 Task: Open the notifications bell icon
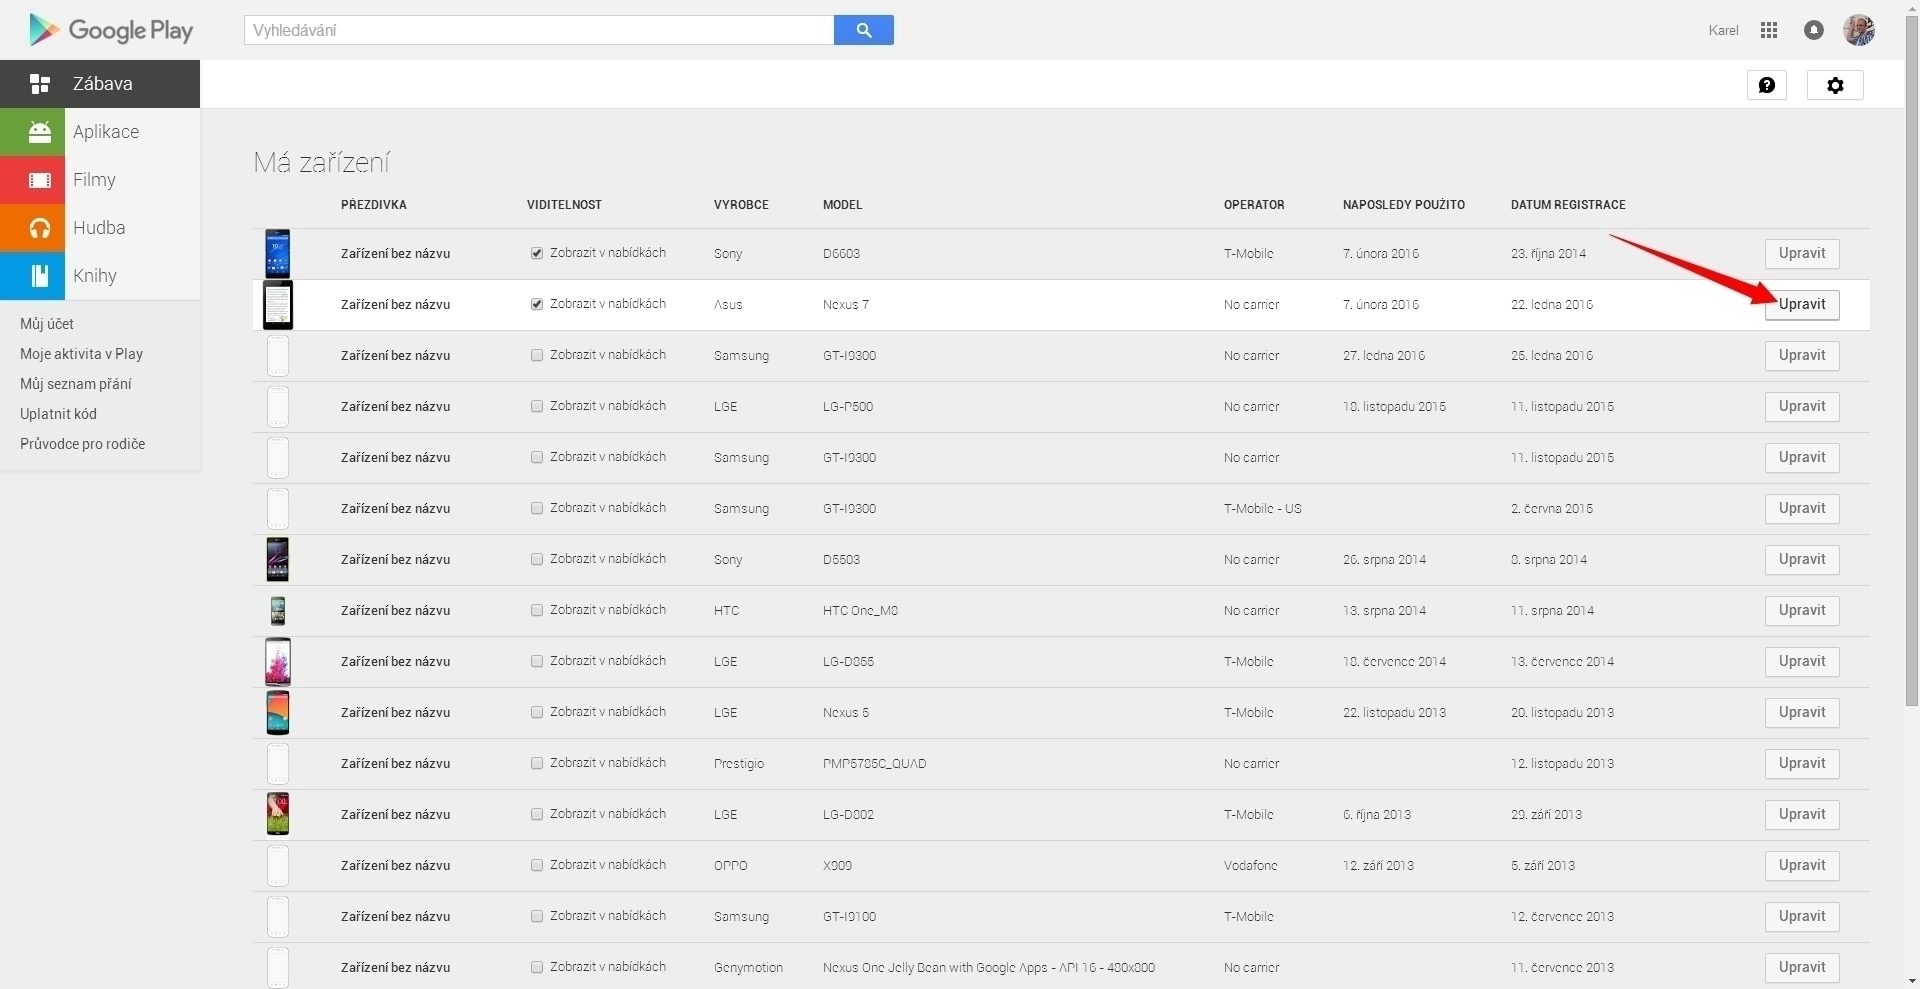pos(1814,30)
